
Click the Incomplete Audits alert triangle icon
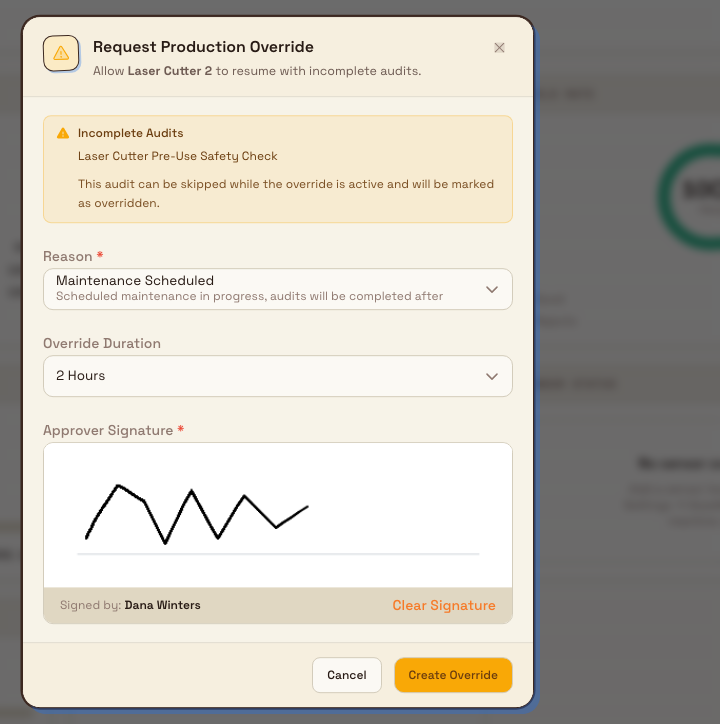63,133
